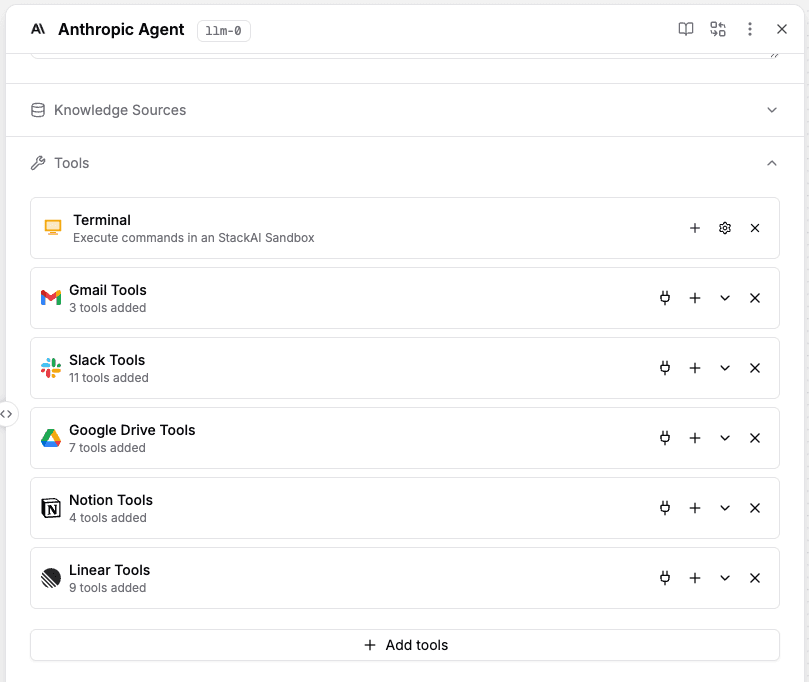Click the llm-0 node label badge
This screenshot has width=809, height=682.
click(x=223, y=31)
